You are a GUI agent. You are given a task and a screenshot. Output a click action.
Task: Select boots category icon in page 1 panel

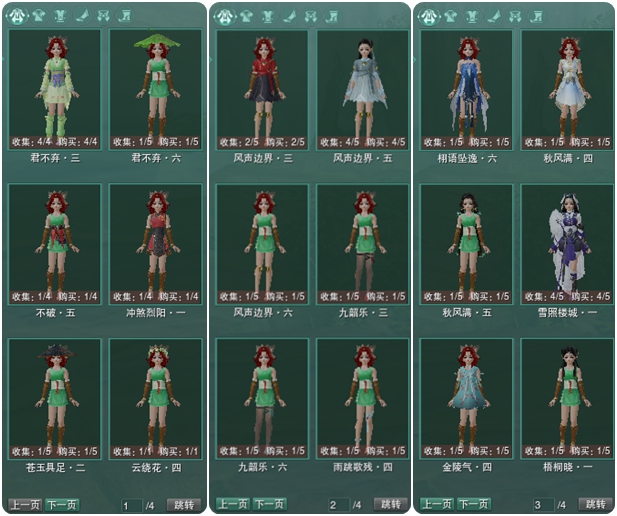coord(125,16)
